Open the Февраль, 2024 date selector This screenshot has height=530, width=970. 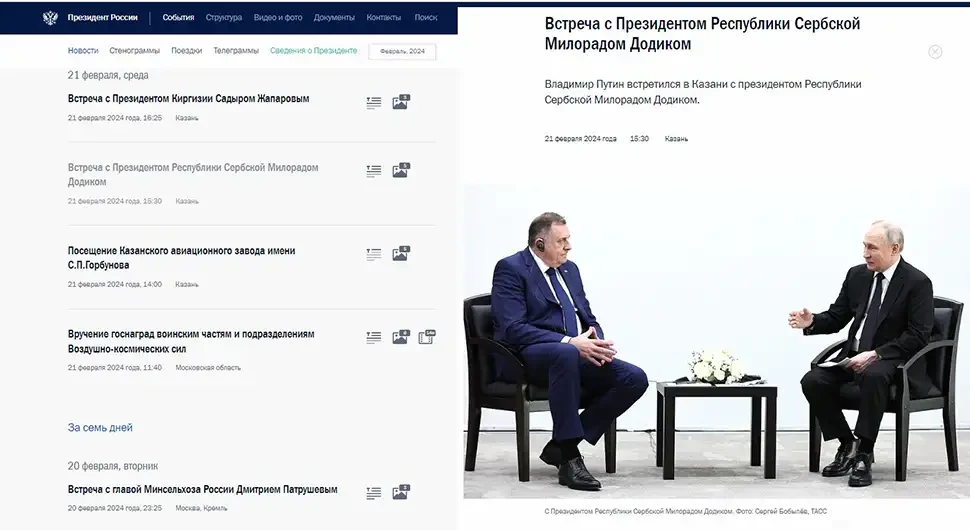[x=402, y=51]
